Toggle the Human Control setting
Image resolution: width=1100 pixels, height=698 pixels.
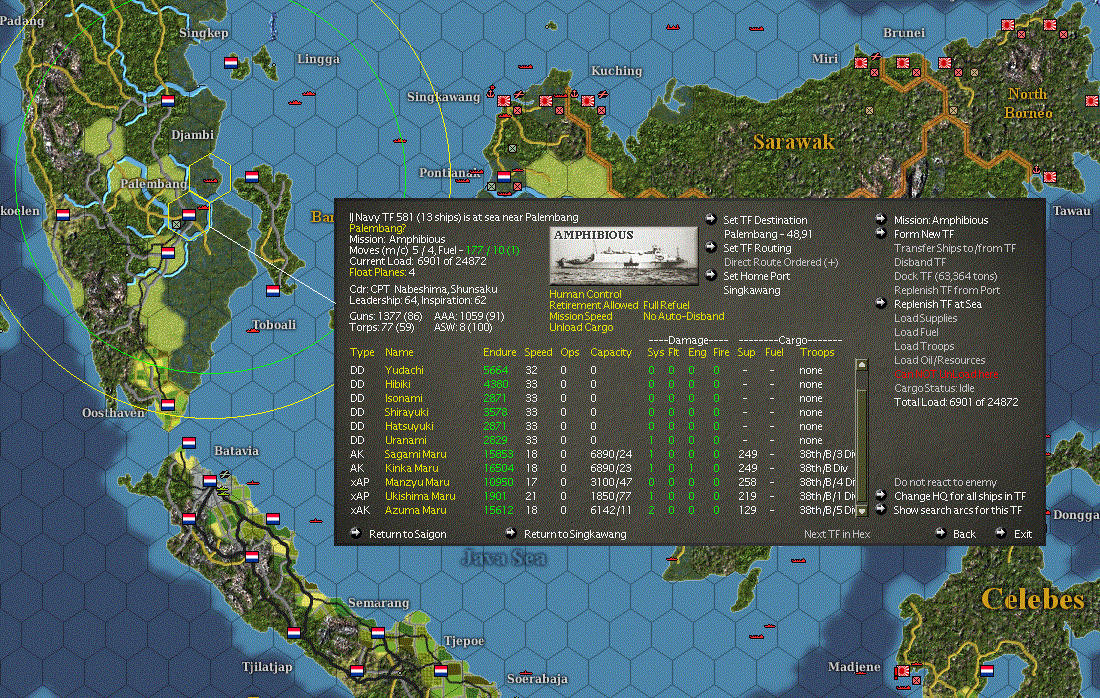tap(585, 294)
